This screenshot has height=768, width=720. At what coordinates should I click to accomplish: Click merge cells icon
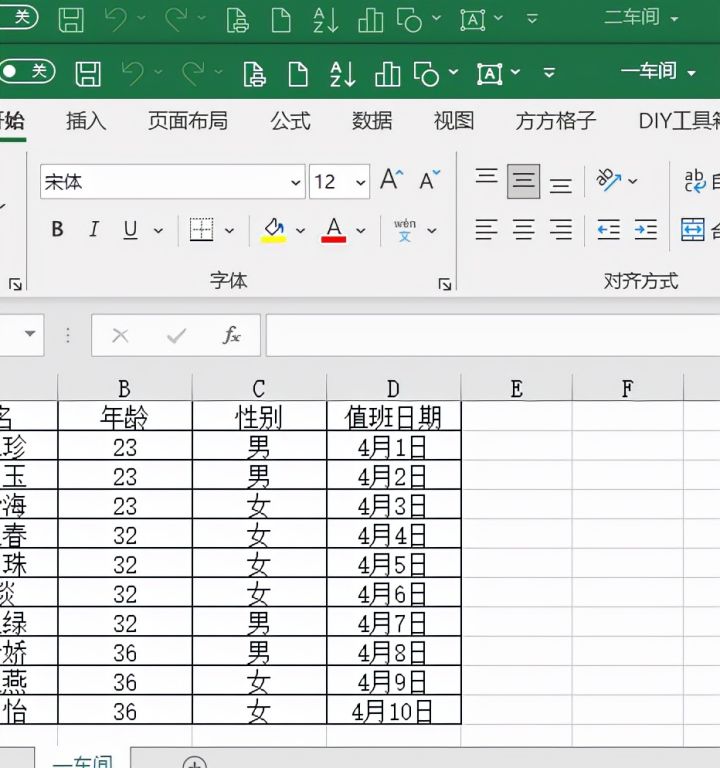(693, 229)
